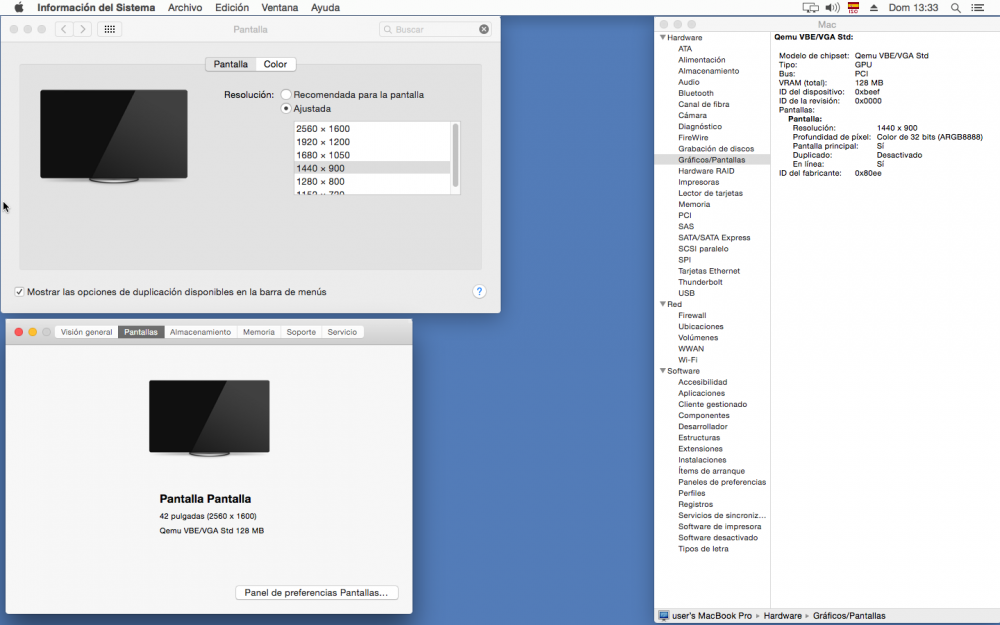Screen dimensions: 1000x625
Task: Open the Servicio tab
Action: (x=342, y=332)
